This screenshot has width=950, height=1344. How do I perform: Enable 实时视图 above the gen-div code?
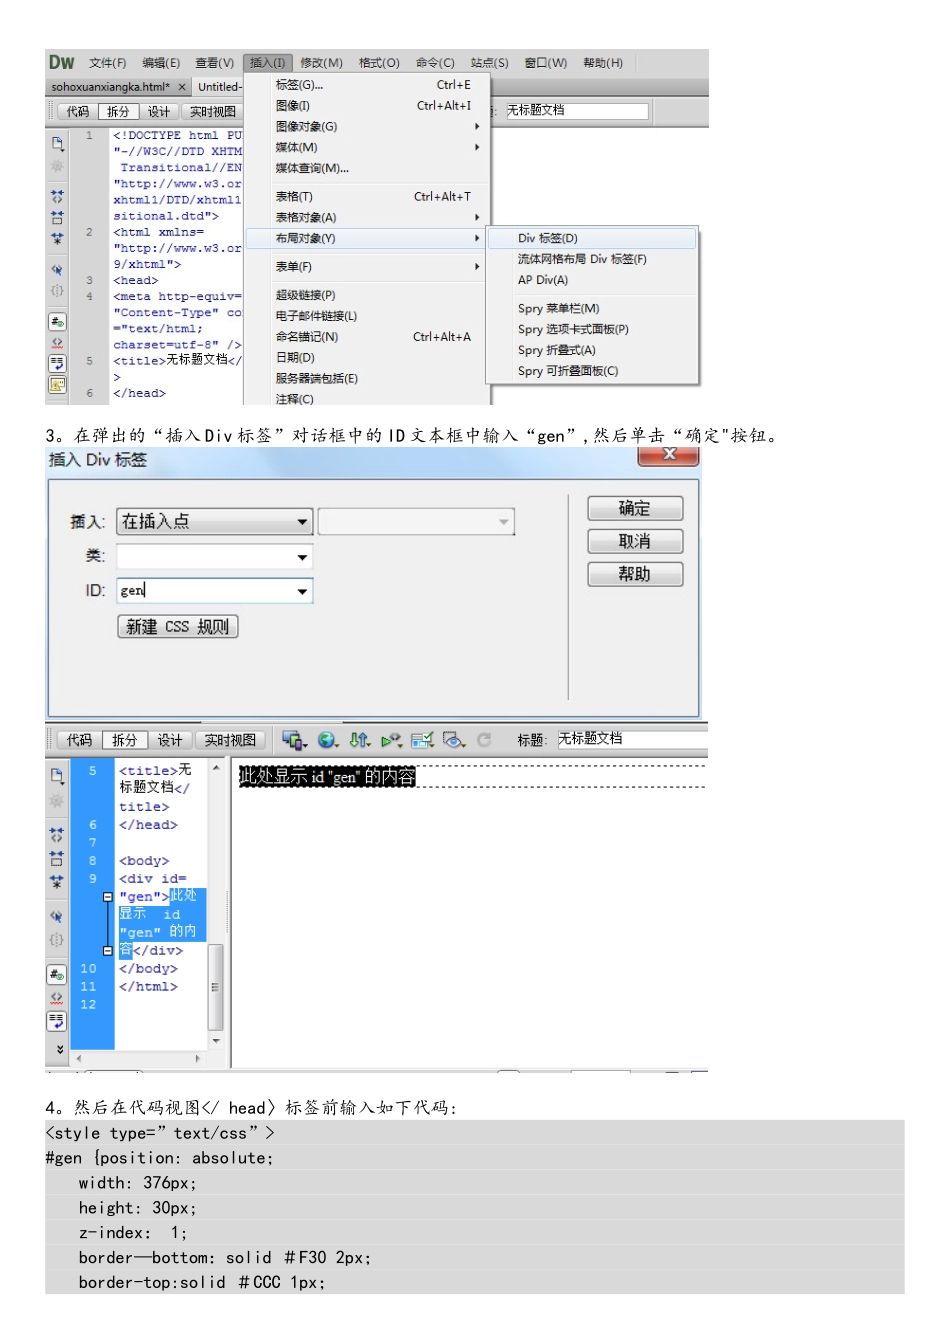(x=230, y=740)
